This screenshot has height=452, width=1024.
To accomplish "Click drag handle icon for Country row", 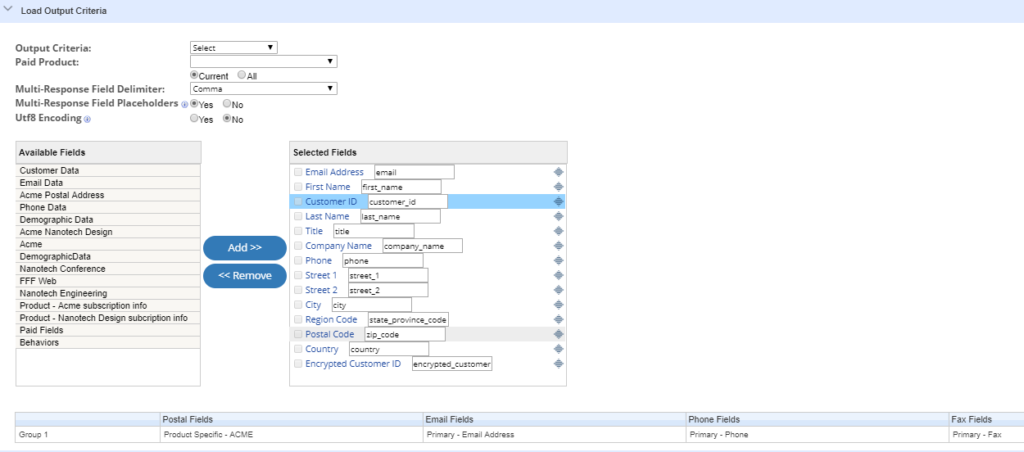I will coord(559,349).
